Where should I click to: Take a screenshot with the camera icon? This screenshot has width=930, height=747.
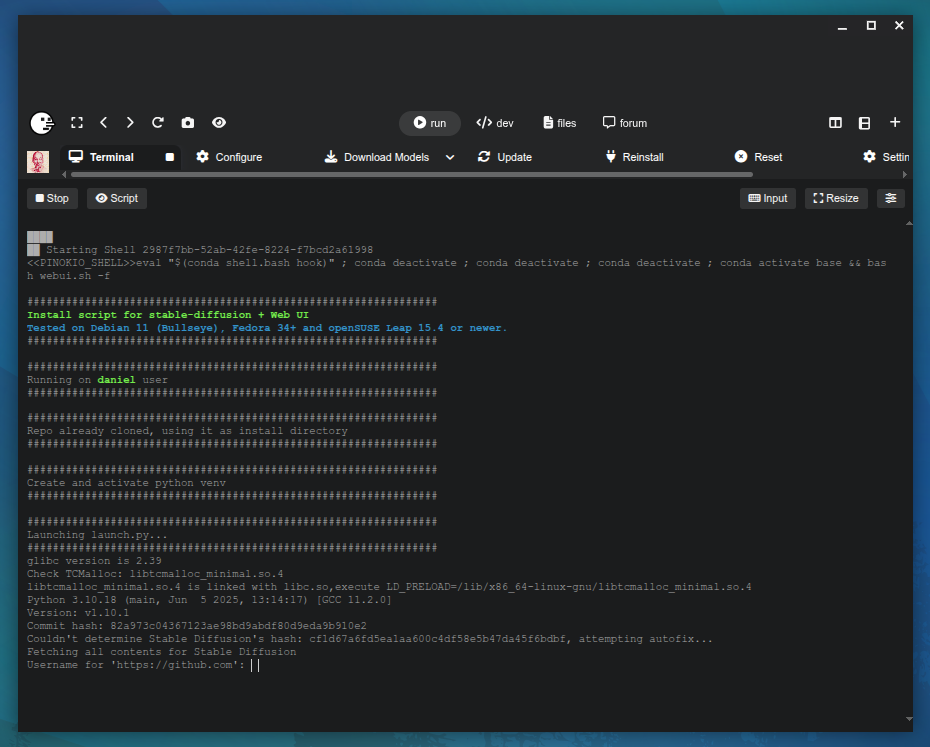[188, 123]
